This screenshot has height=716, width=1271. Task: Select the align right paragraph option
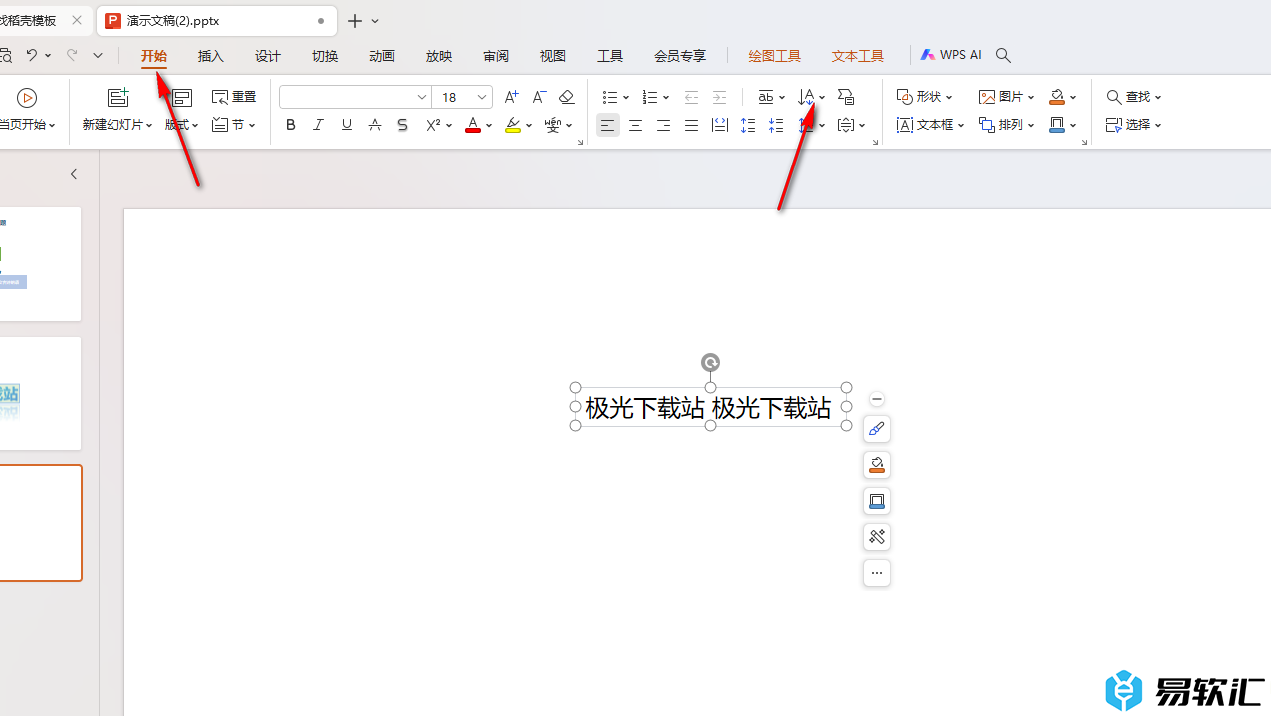pos(663,125)
